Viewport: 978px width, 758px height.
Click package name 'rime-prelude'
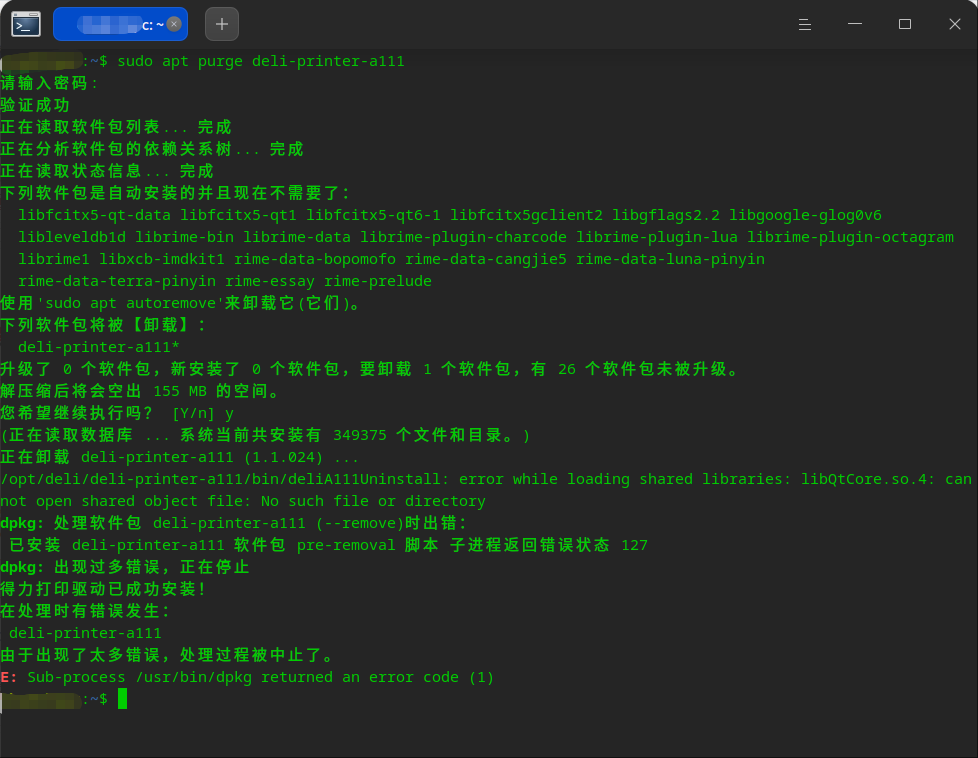click(378, 281)
